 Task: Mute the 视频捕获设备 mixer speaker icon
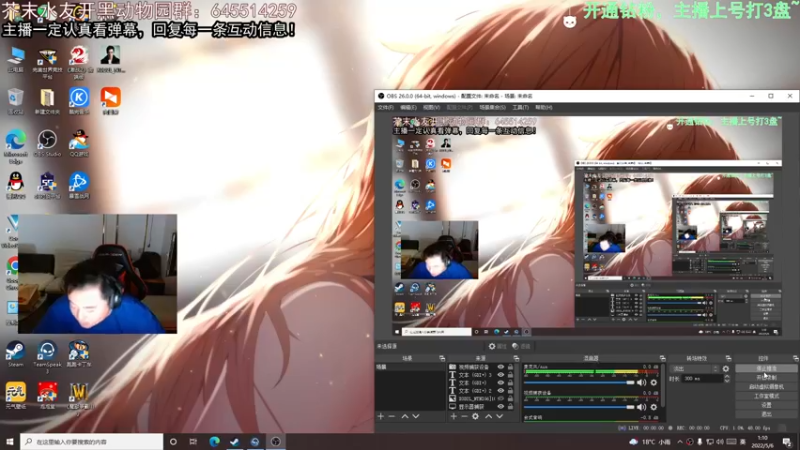[642, 407]
